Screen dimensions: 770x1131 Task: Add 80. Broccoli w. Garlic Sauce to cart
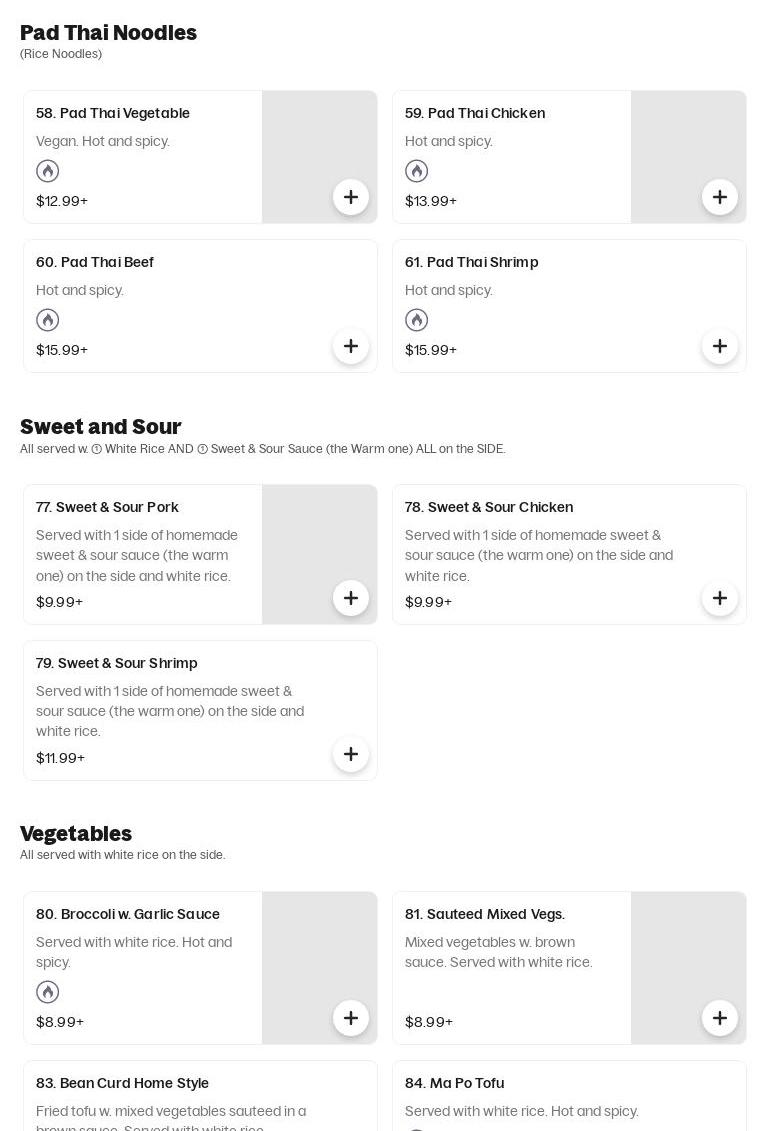[351, 1018]
